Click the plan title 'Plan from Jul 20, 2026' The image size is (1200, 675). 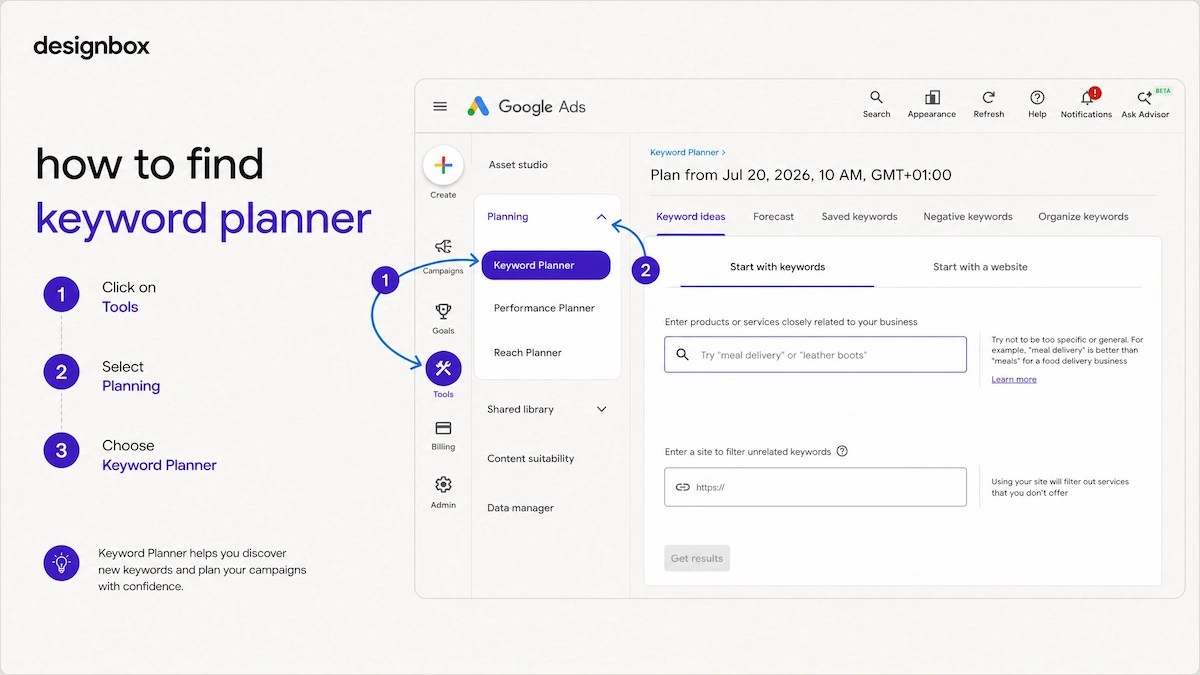pyautogui.click(x=801, y=175)
